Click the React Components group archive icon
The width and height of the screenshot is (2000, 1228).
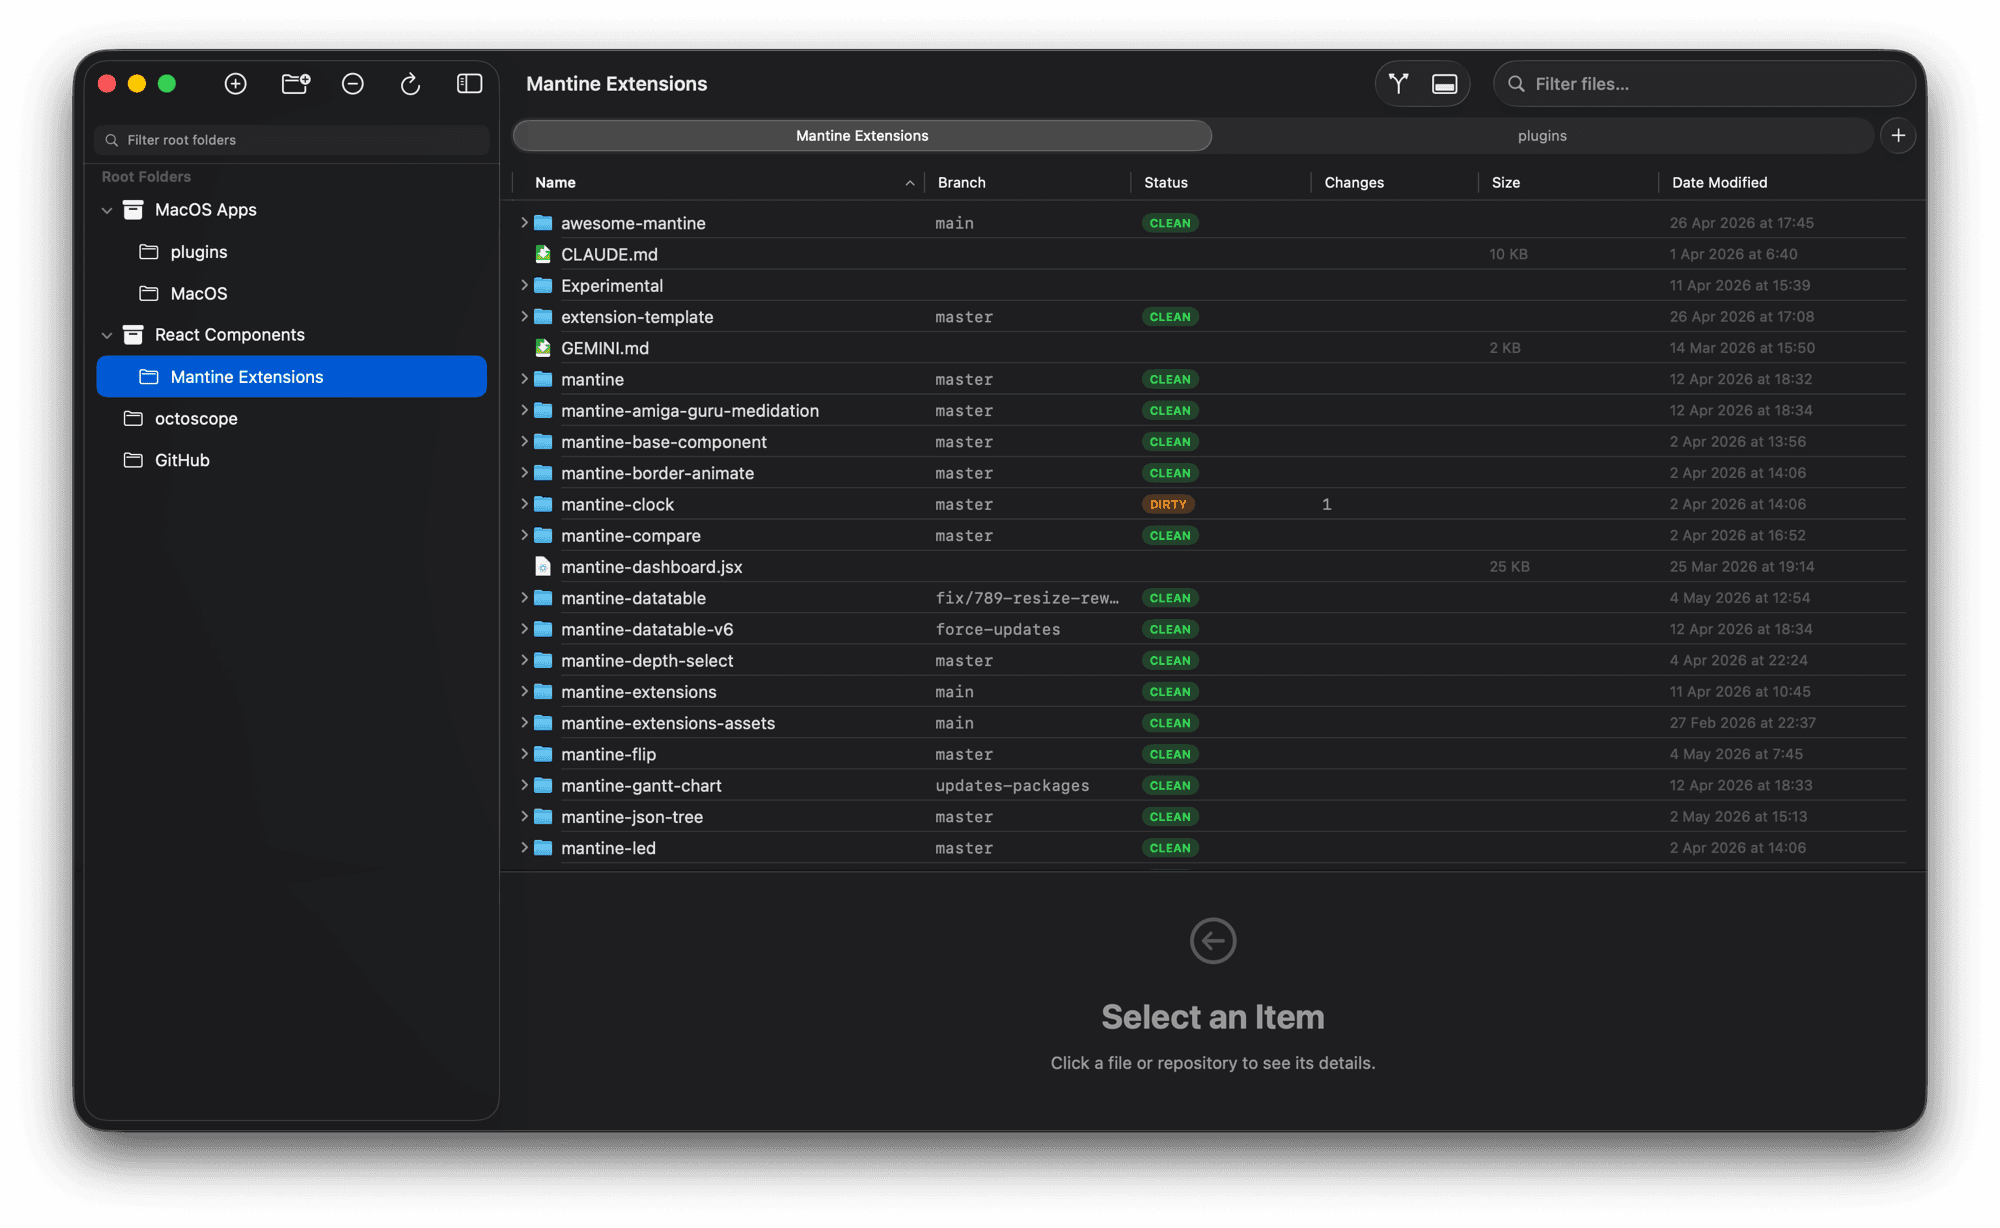(x=133, y=335)
